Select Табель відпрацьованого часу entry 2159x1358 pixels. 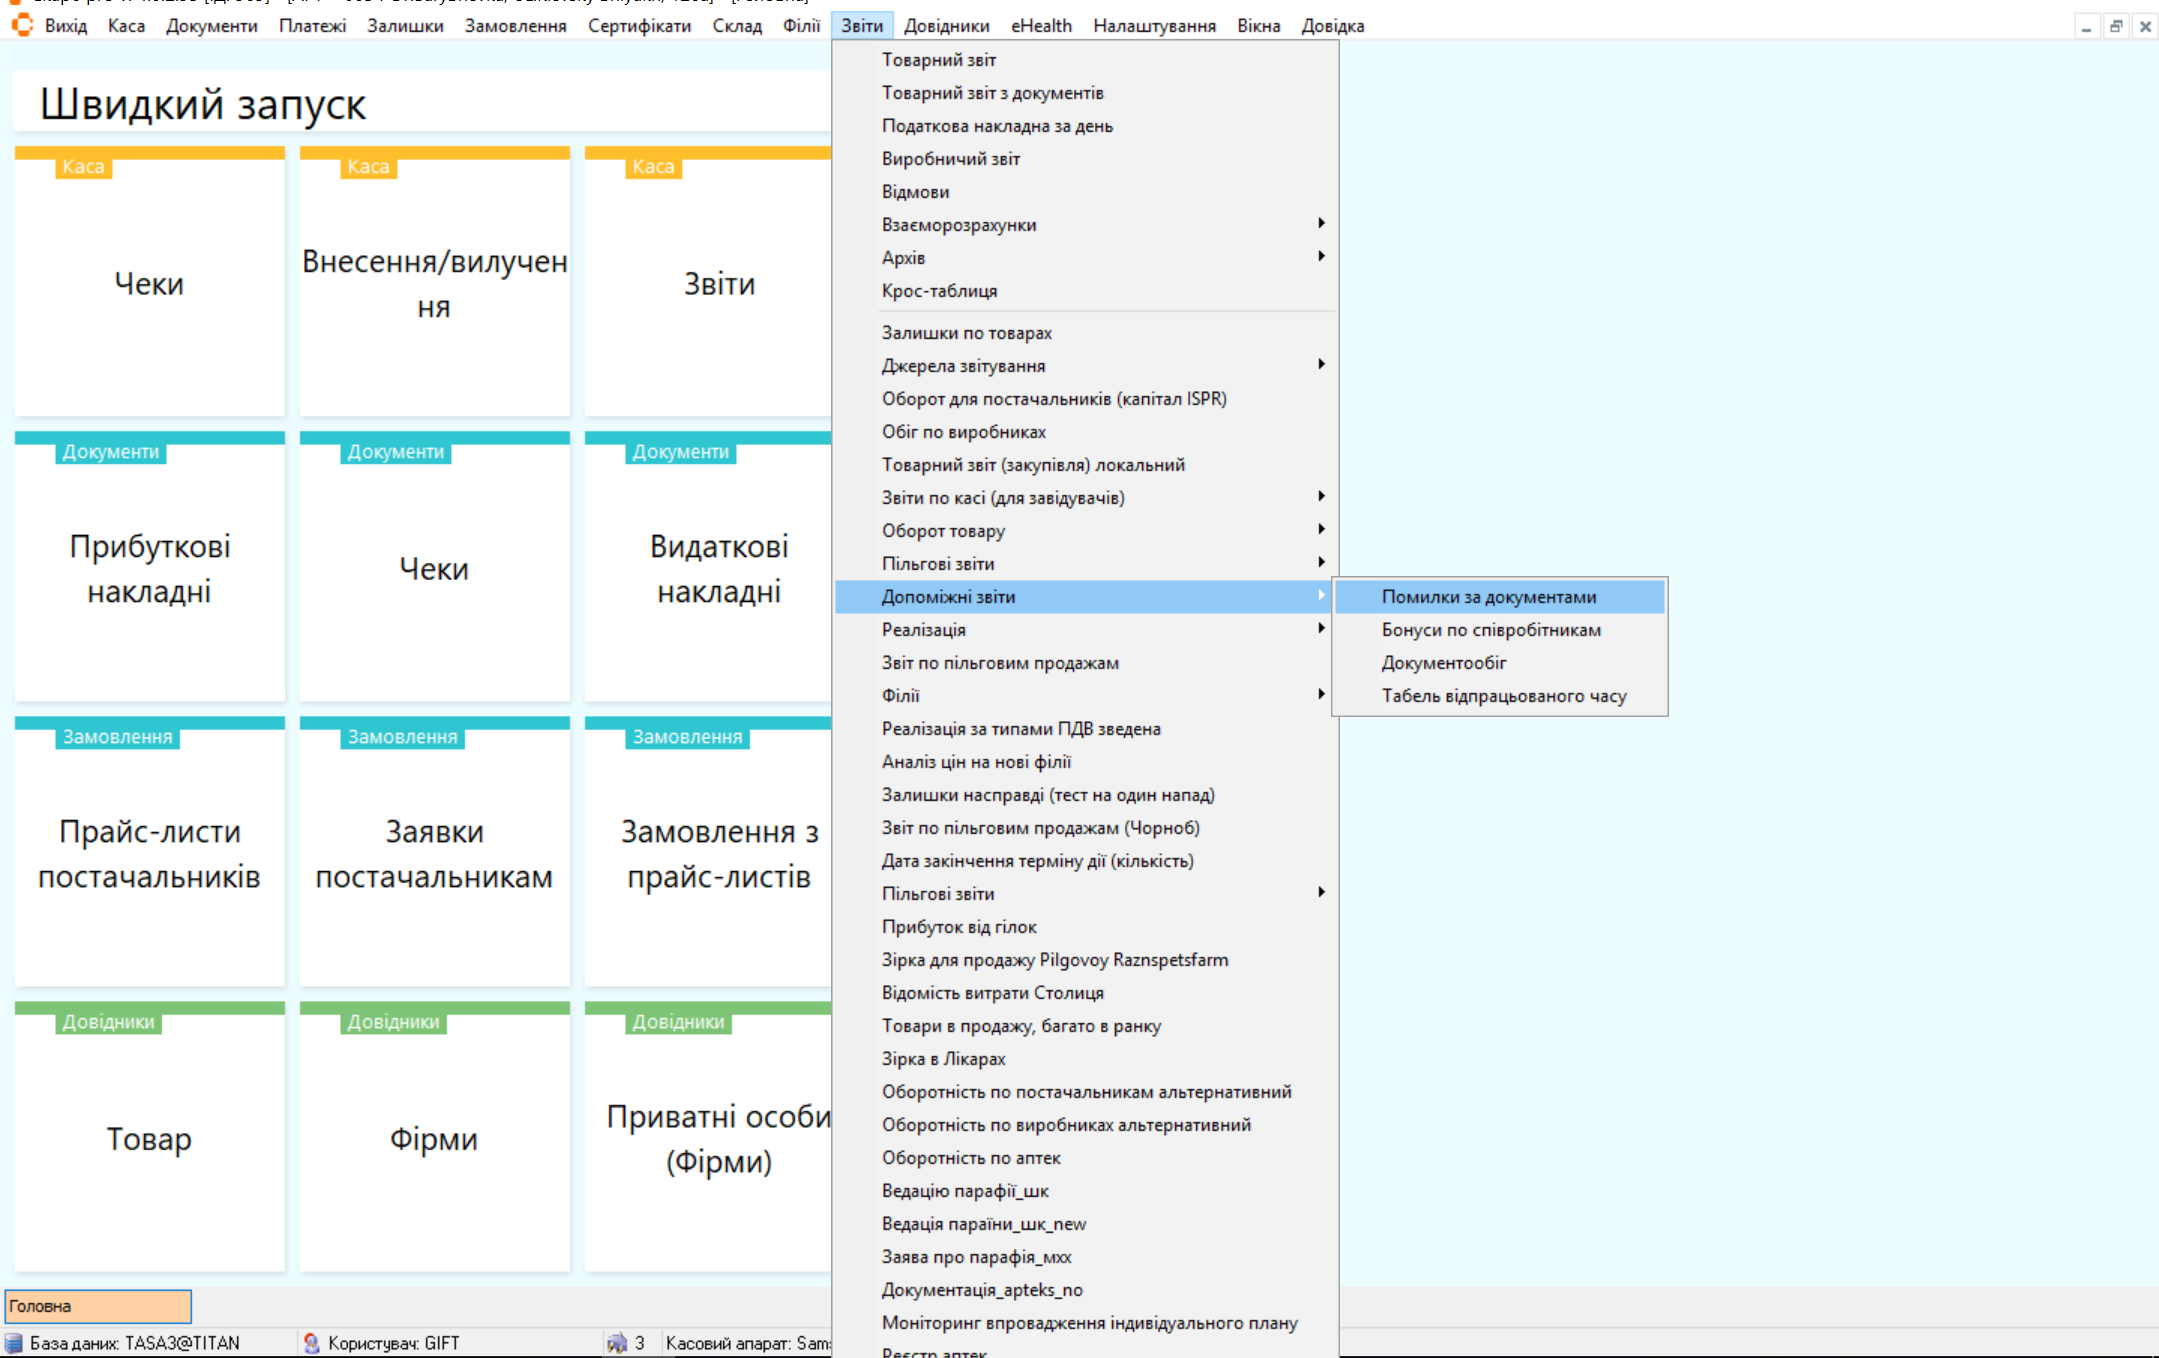point(1503,696)
